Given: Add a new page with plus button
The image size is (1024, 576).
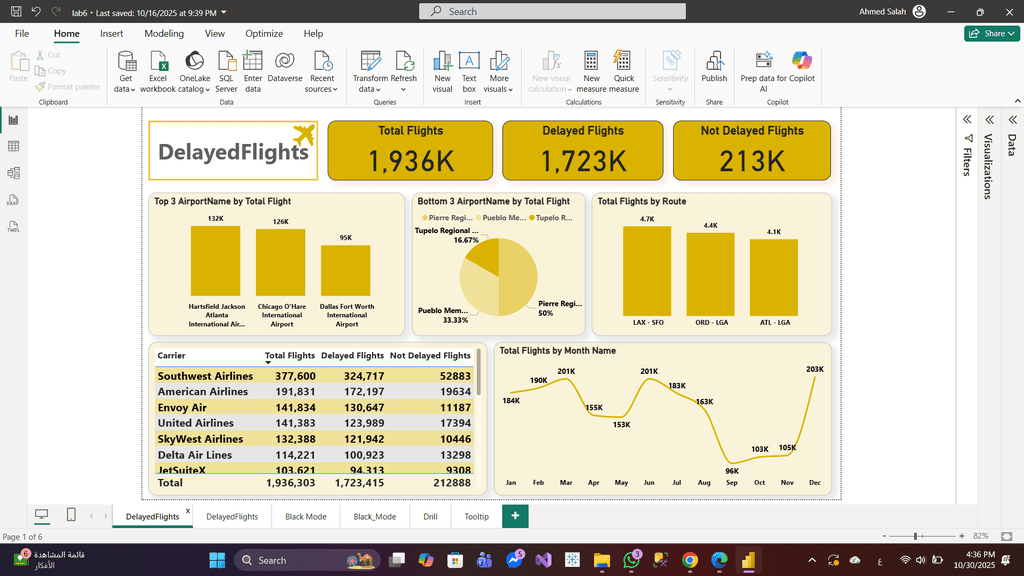Looking at the screenshot, I should coord(515,516).
